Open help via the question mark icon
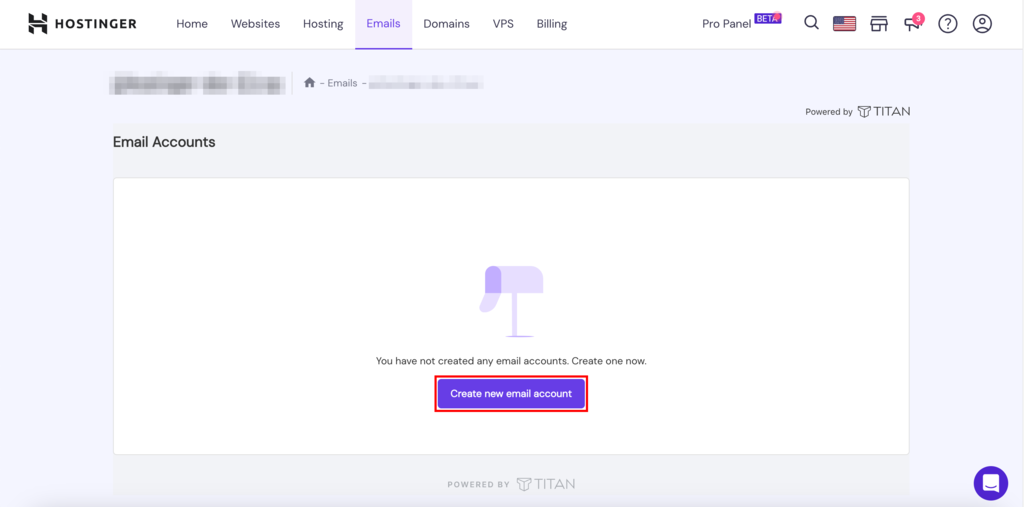Viewport: 1024px width, 507px height. [947, 23]
